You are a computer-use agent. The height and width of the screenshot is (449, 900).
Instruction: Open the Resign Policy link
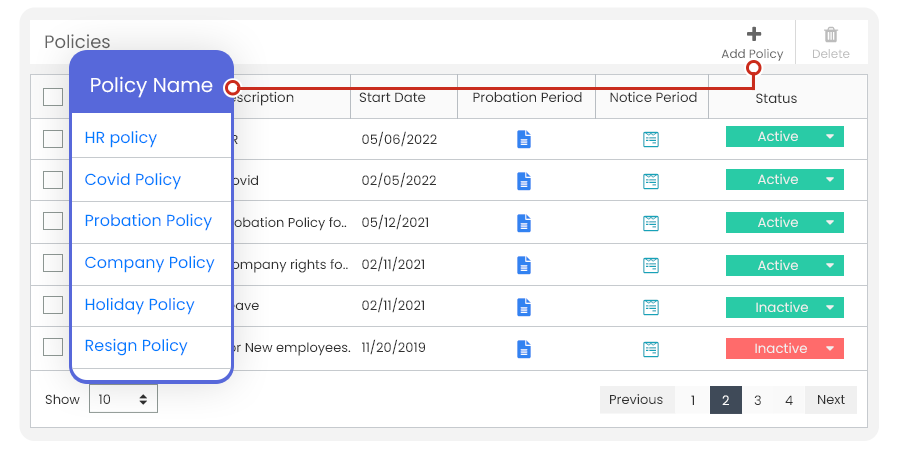(136, 346)
